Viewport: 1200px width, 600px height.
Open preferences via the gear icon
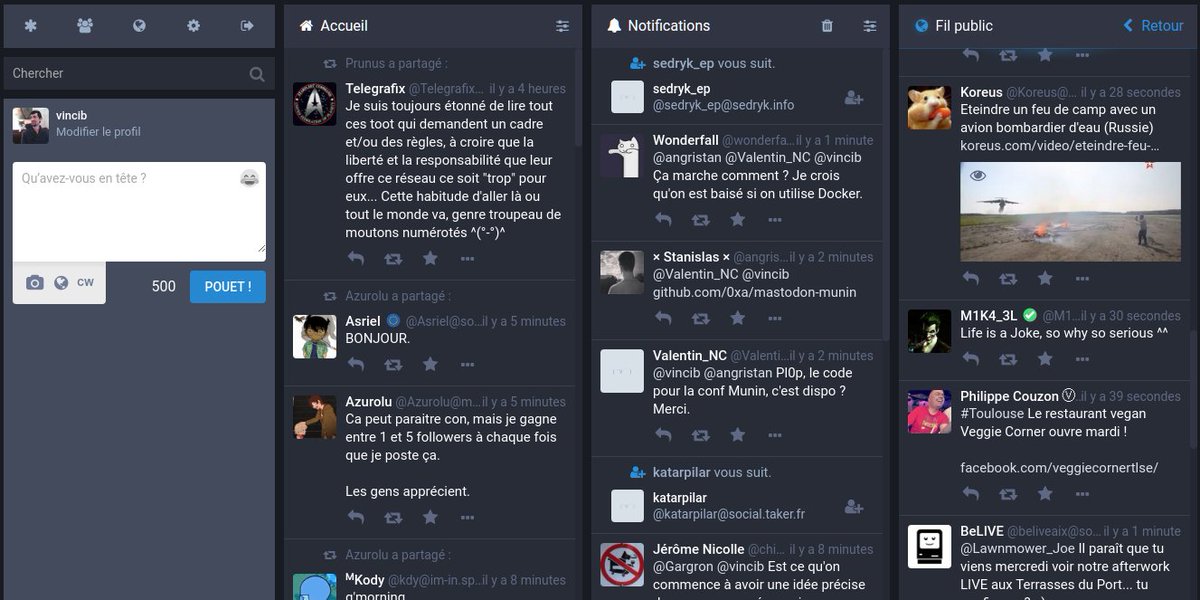coord(193,26)
